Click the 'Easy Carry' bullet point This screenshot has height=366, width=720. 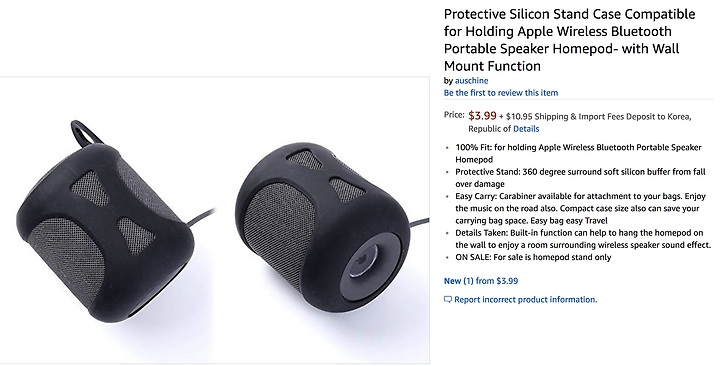577,208
